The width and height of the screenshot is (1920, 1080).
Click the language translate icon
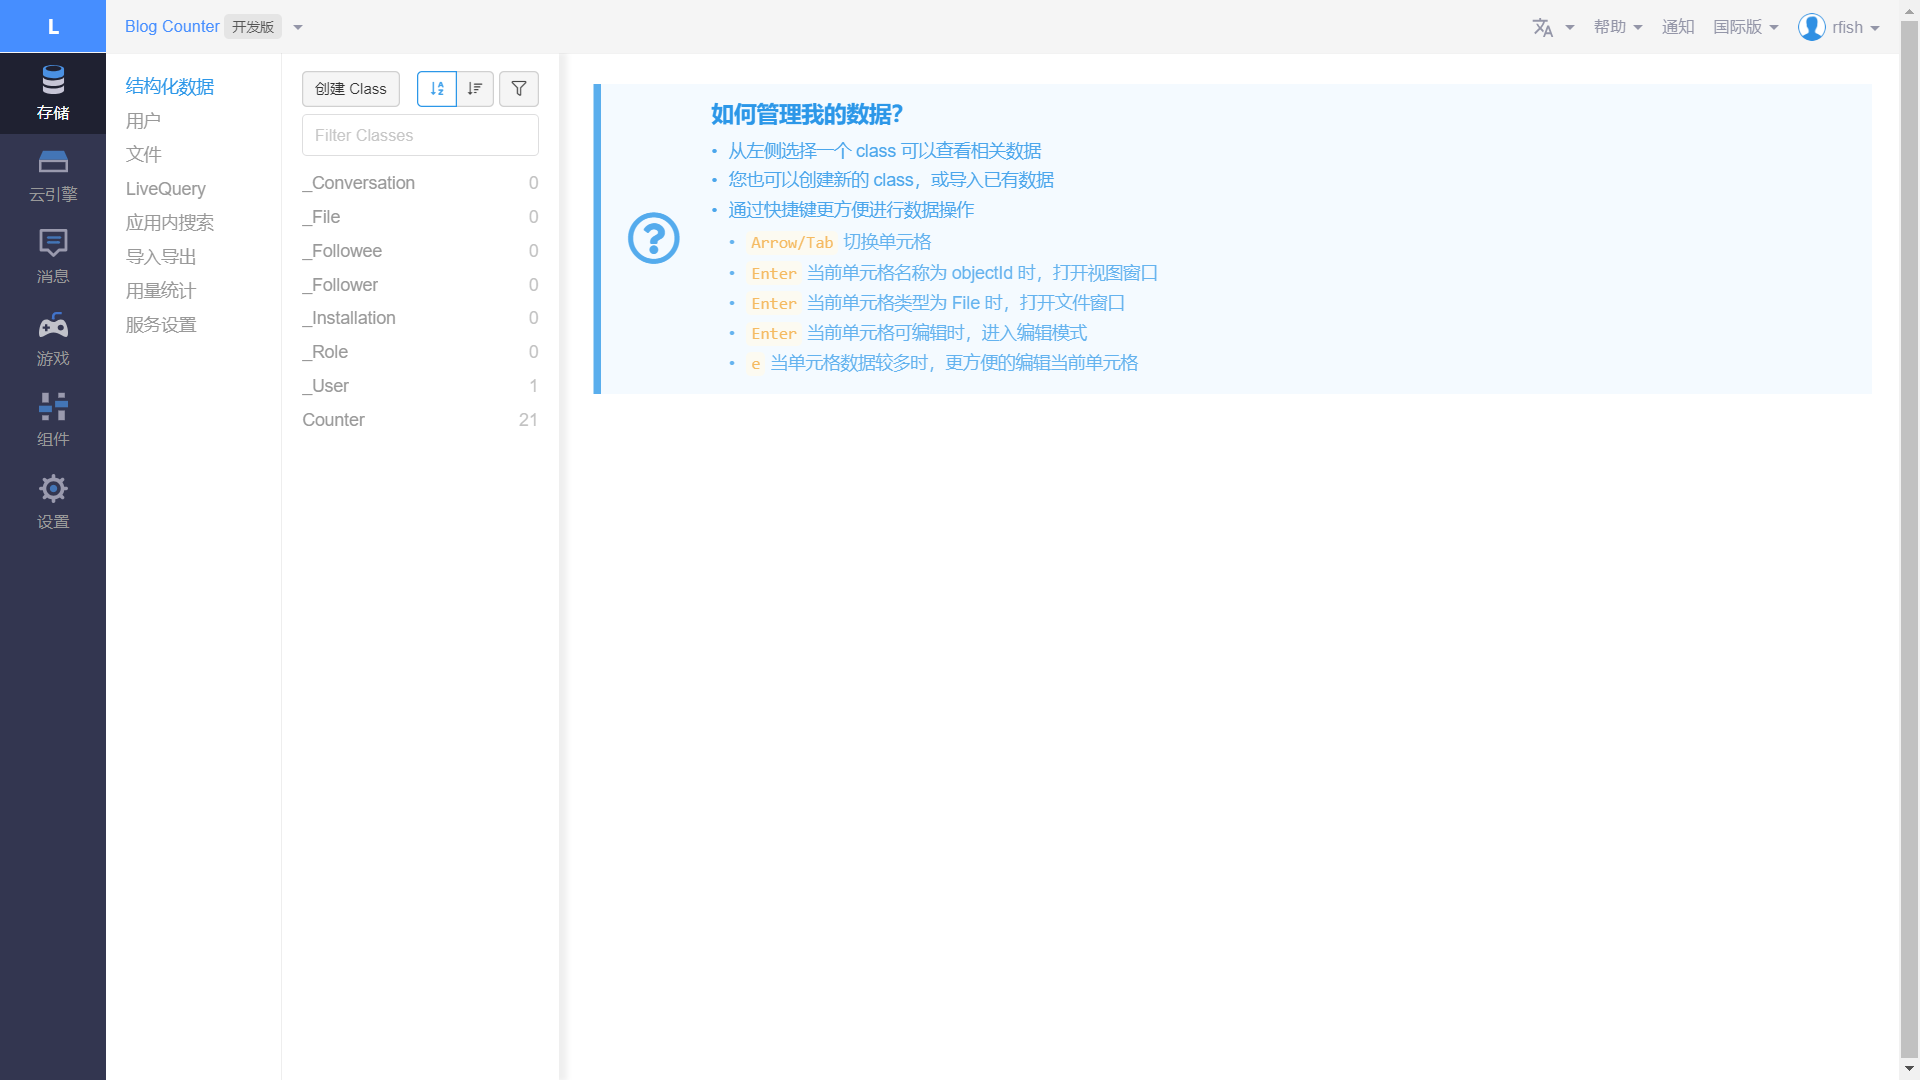(1543, 28)
